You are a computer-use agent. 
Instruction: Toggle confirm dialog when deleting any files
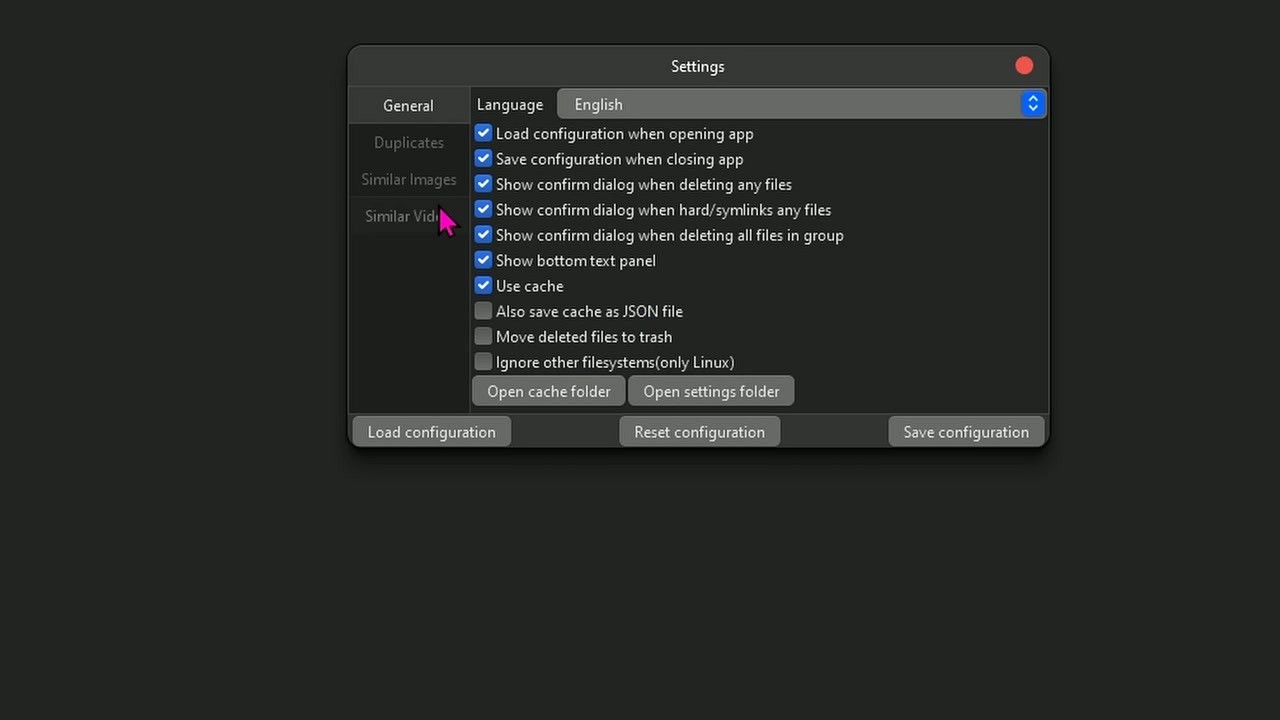coord(483,183)
